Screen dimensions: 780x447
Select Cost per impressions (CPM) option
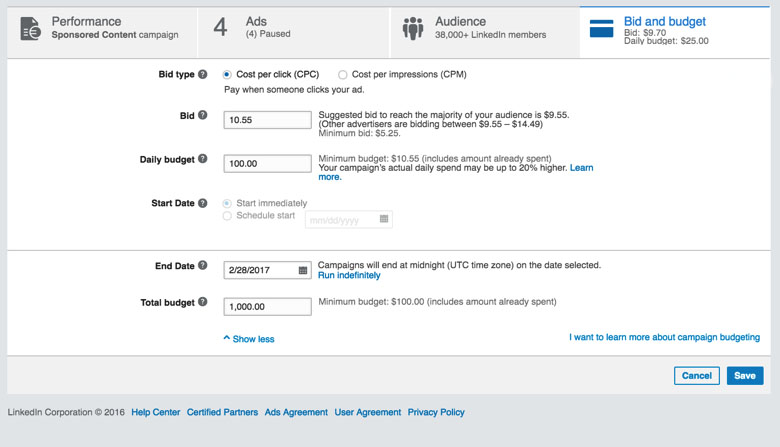[343, 75]
